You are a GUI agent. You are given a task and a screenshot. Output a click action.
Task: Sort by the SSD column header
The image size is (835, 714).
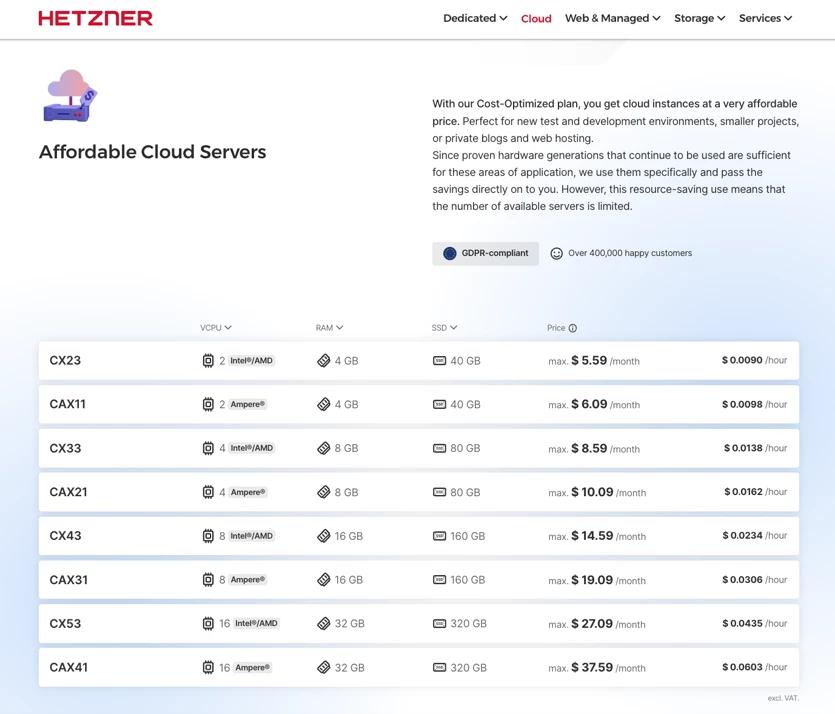(444, 327)
